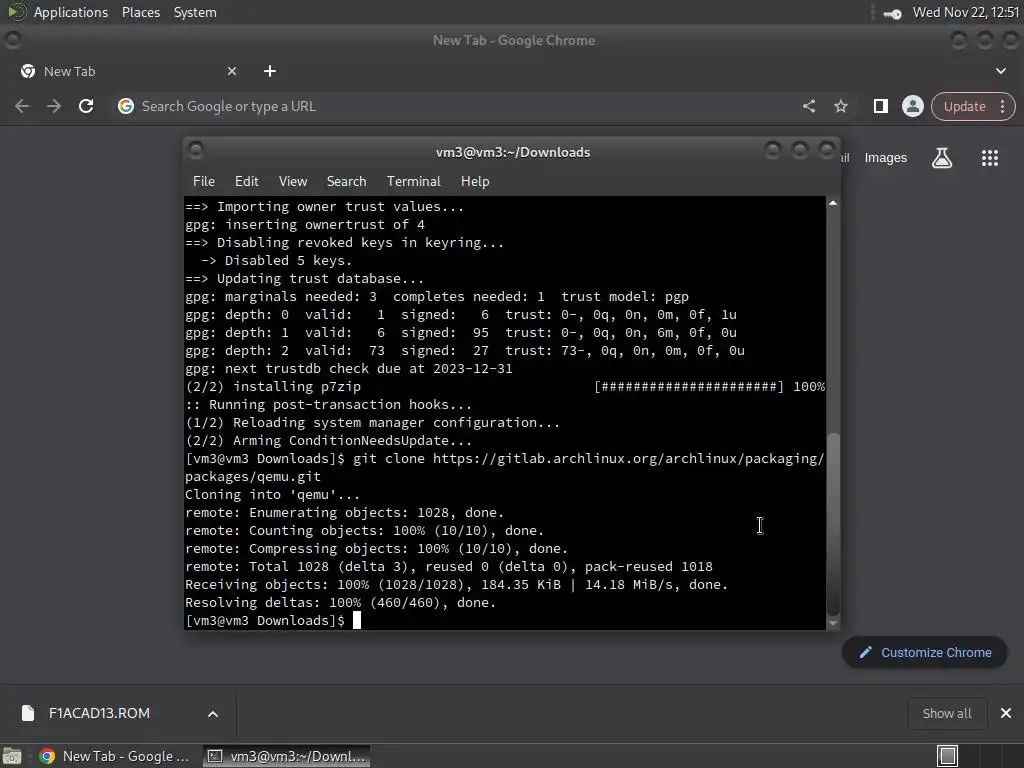Go back with Chrome's back arrow
1024x768 pixels.
(x=22, y=106)
